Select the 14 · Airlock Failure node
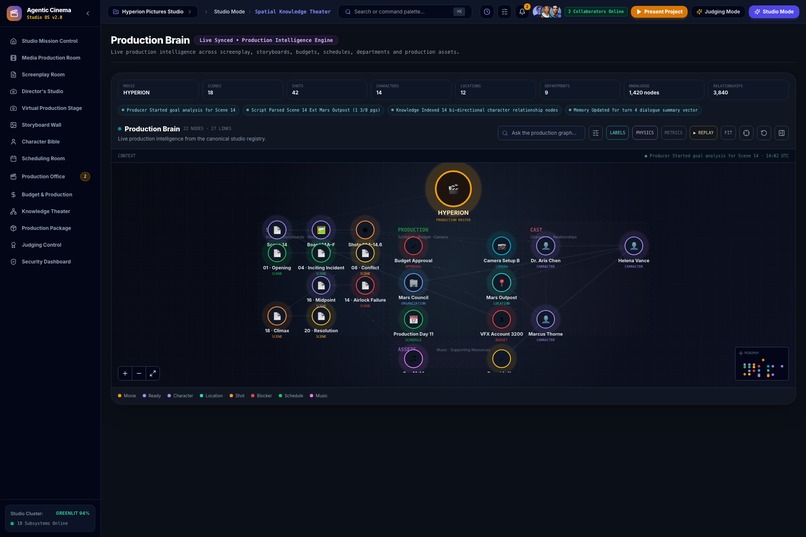This screenshot has width=806, height=537. [365, 286]
